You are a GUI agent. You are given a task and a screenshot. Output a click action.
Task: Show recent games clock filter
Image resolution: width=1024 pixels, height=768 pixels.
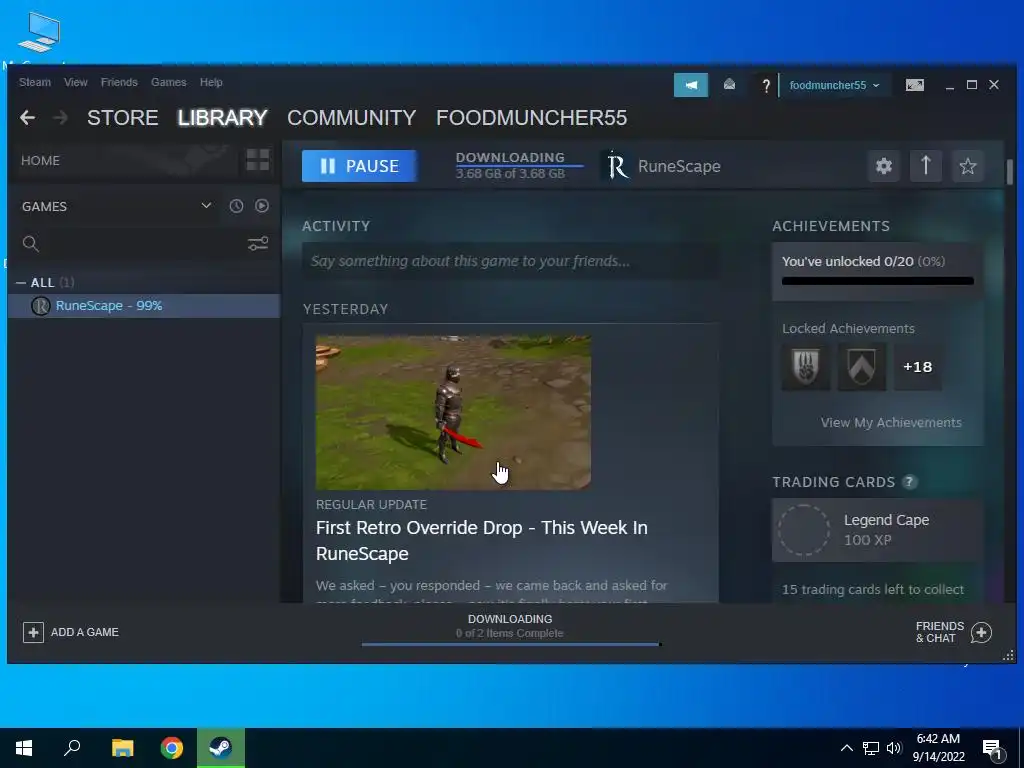[236, 206]
